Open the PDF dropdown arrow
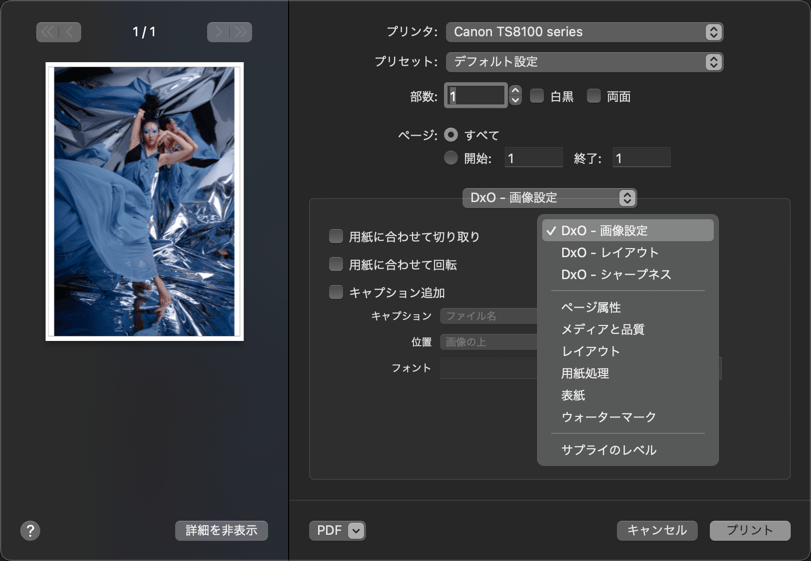 point(356,530)
